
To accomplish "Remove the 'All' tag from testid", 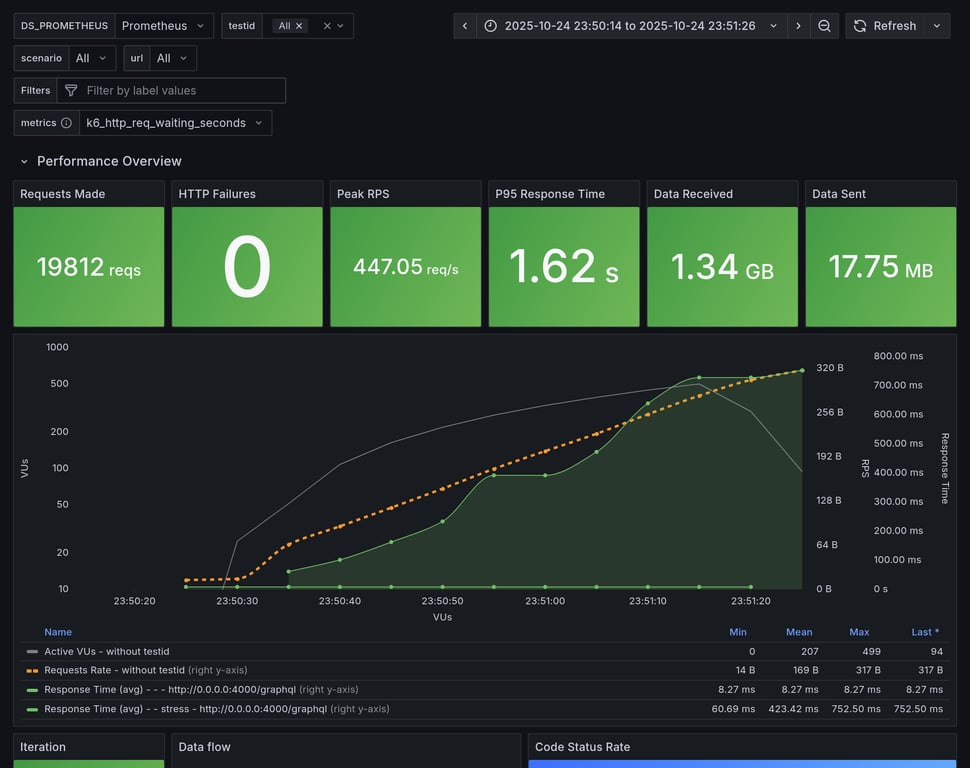I will pos(299,26).
